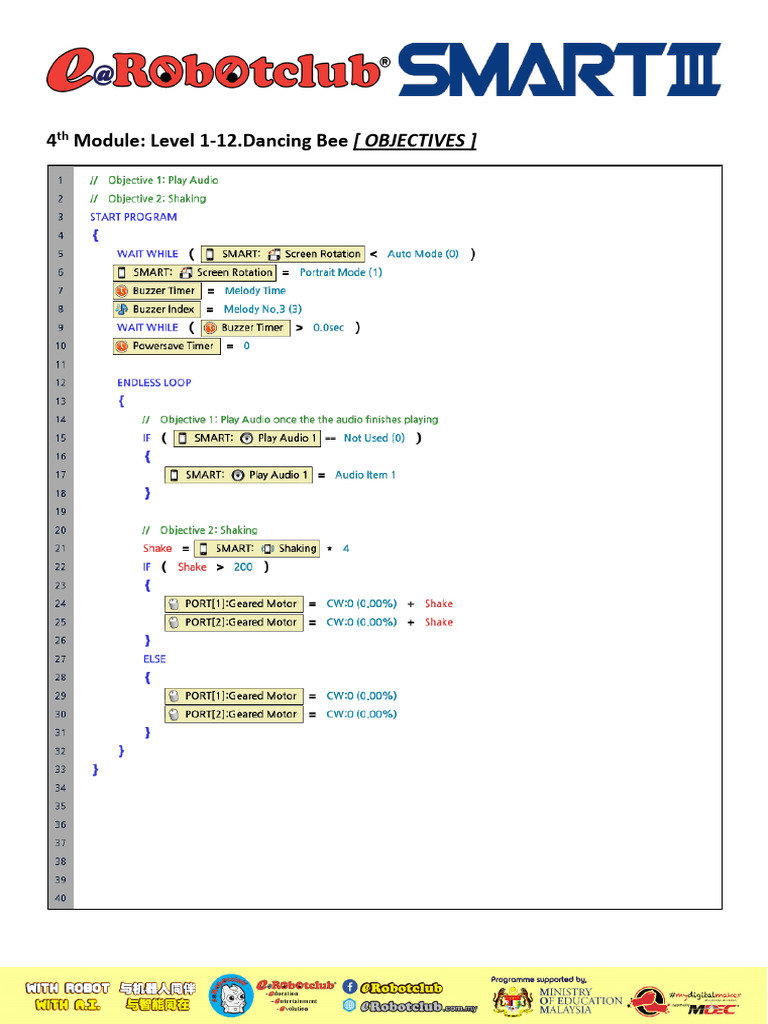Click the value '200' in the IF condition
The width and height of the screenshot is (768, 1024).
(243, 568)
